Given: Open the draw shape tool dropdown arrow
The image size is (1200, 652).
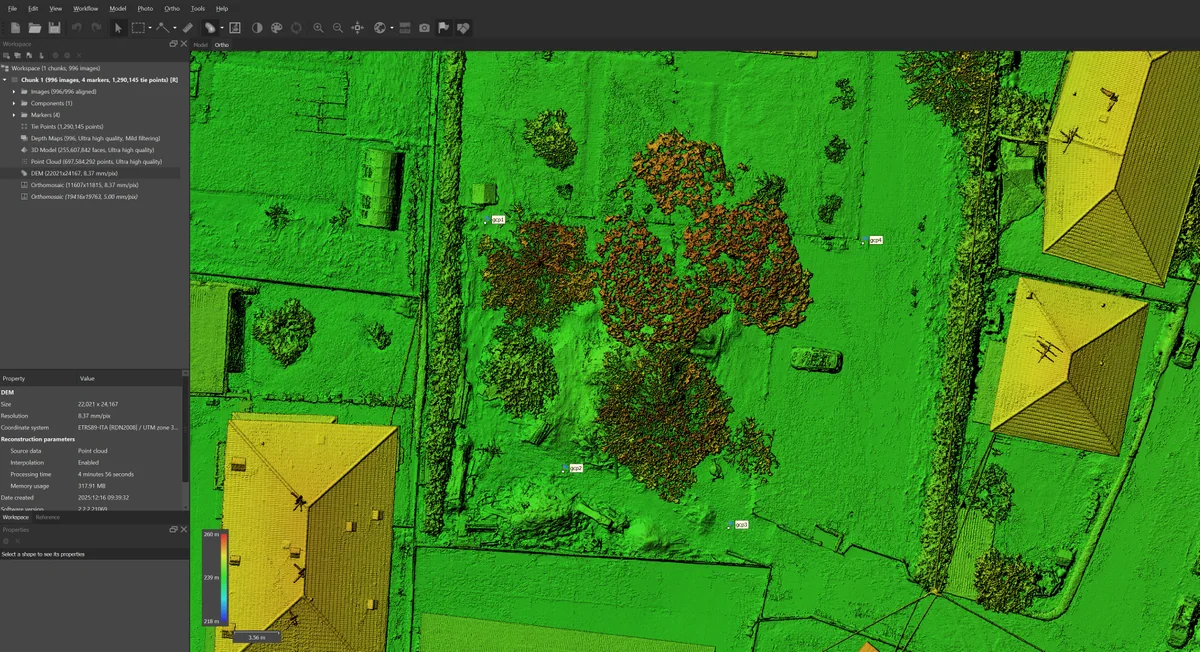Looking at the screenshot, I should [174, 28].
